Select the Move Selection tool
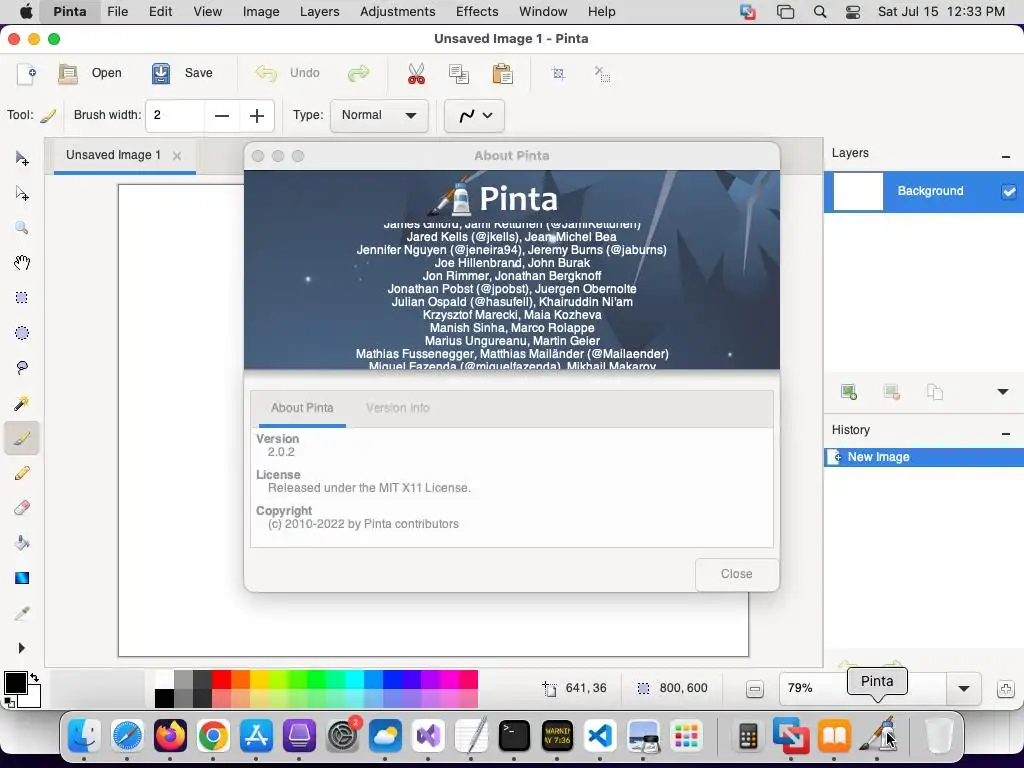This screenshot has width=1024, height=768. point(22,193)
